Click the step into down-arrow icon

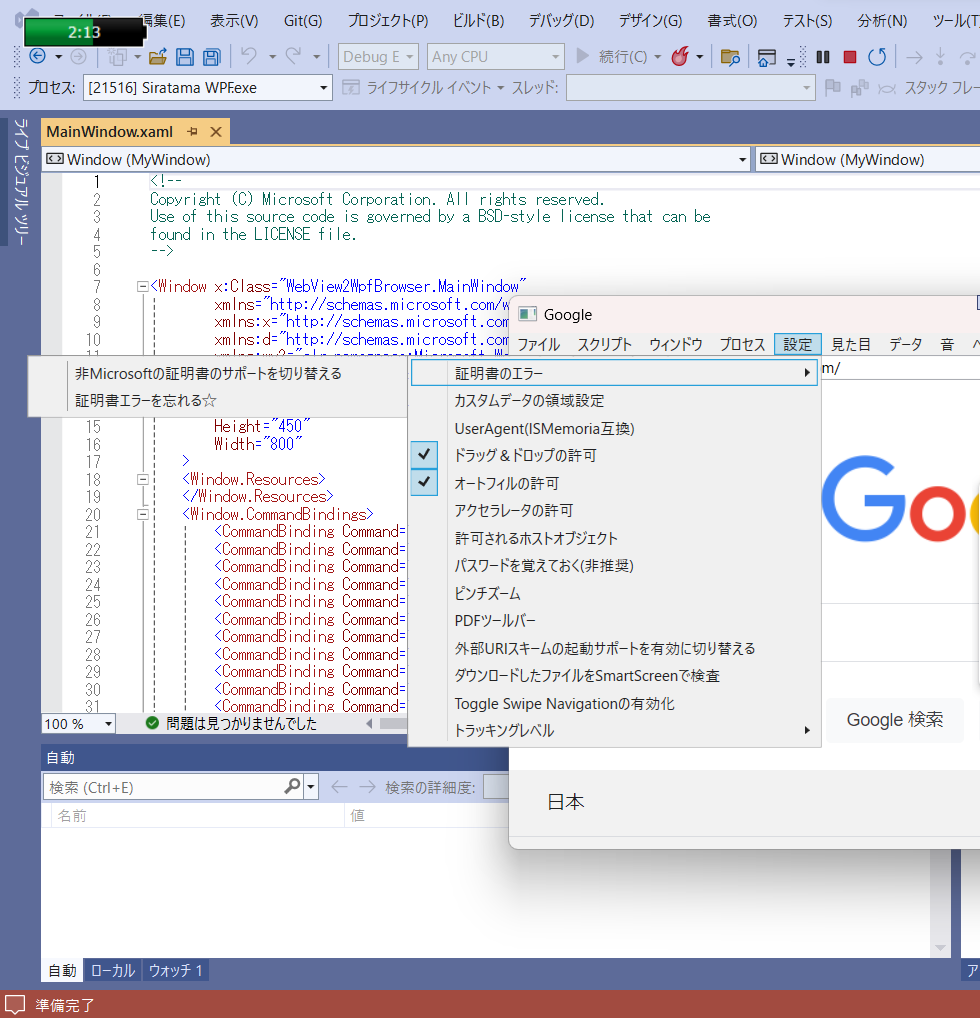(940, 57)
